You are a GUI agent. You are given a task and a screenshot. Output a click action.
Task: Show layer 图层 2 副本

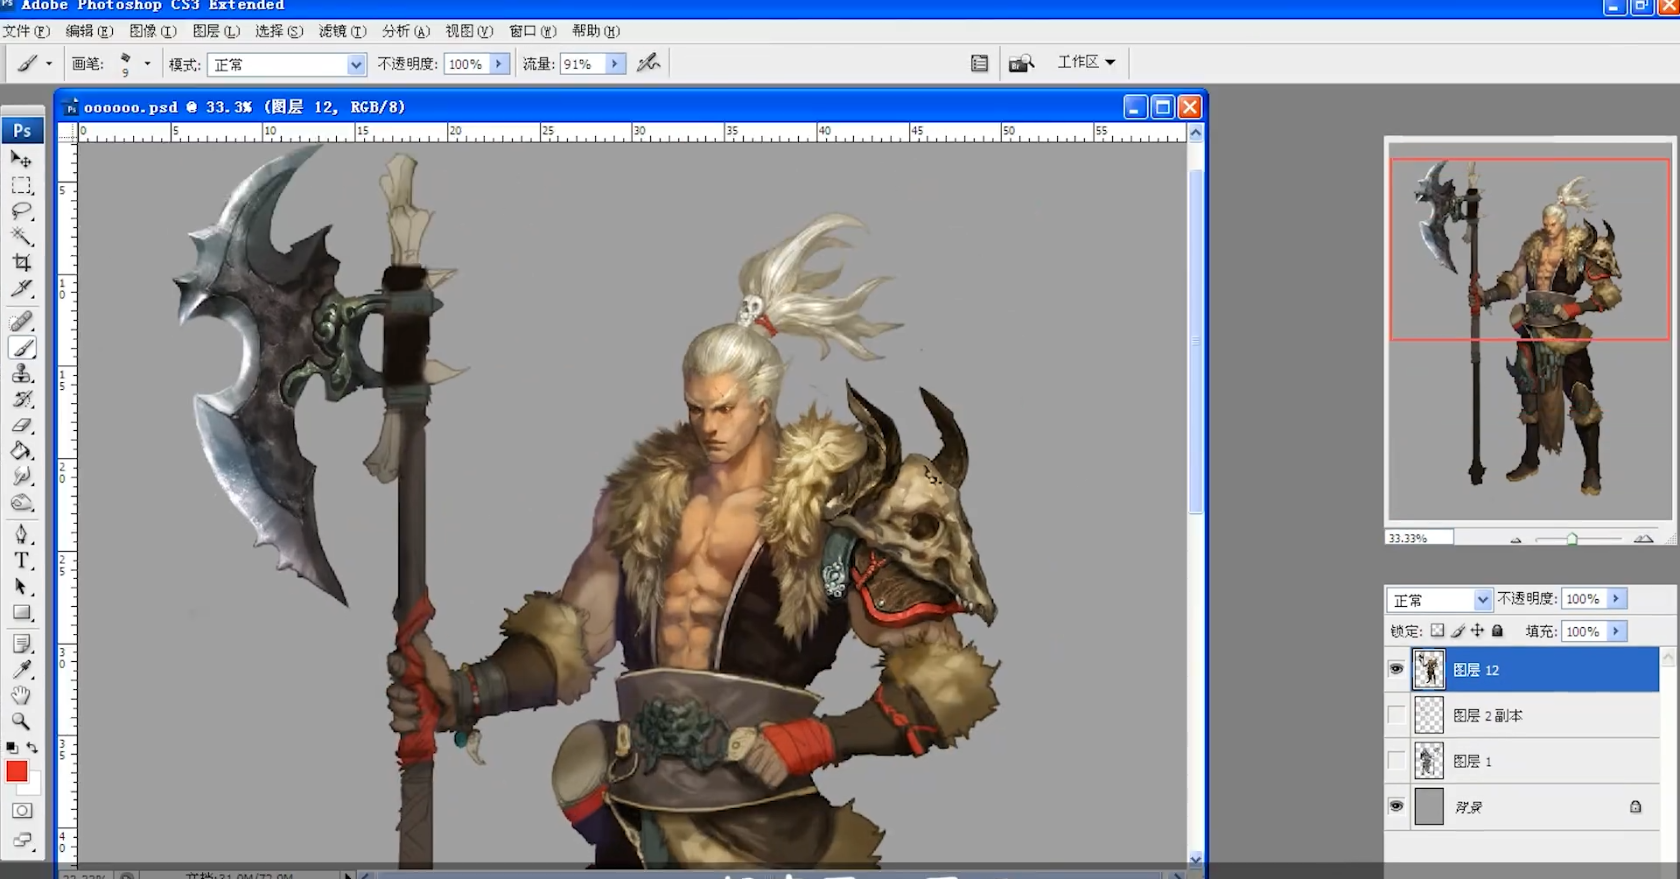tap(1396, 715)
